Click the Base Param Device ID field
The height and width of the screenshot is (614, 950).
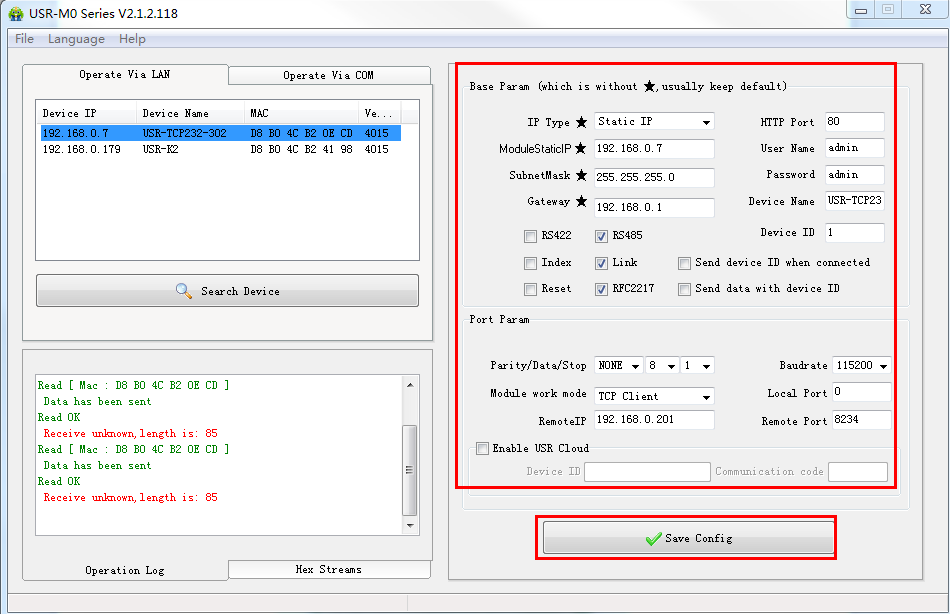(x=854, y=233)
